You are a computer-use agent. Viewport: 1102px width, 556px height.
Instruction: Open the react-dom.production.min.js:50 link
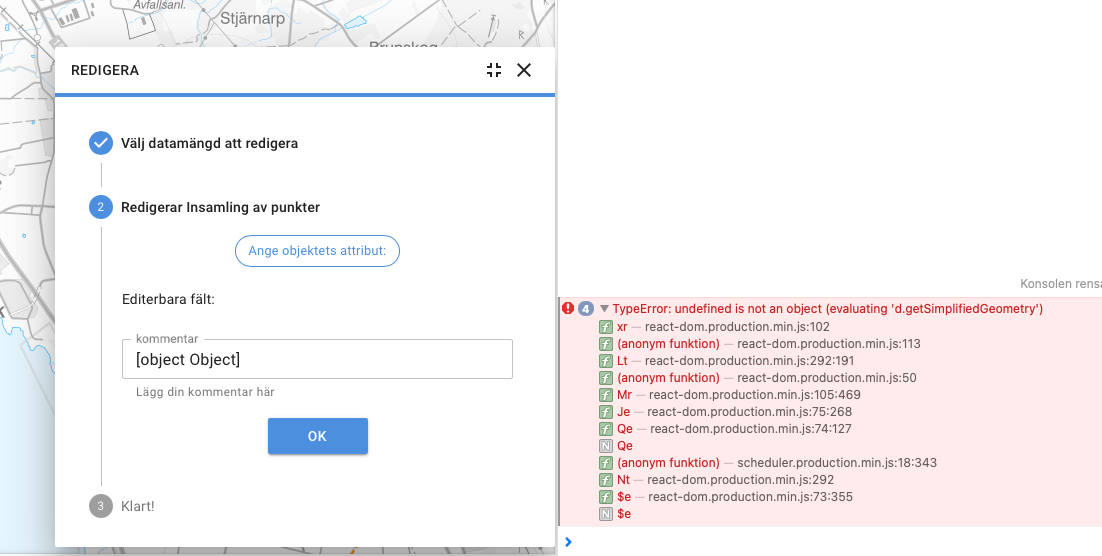[x=826, y=377]
